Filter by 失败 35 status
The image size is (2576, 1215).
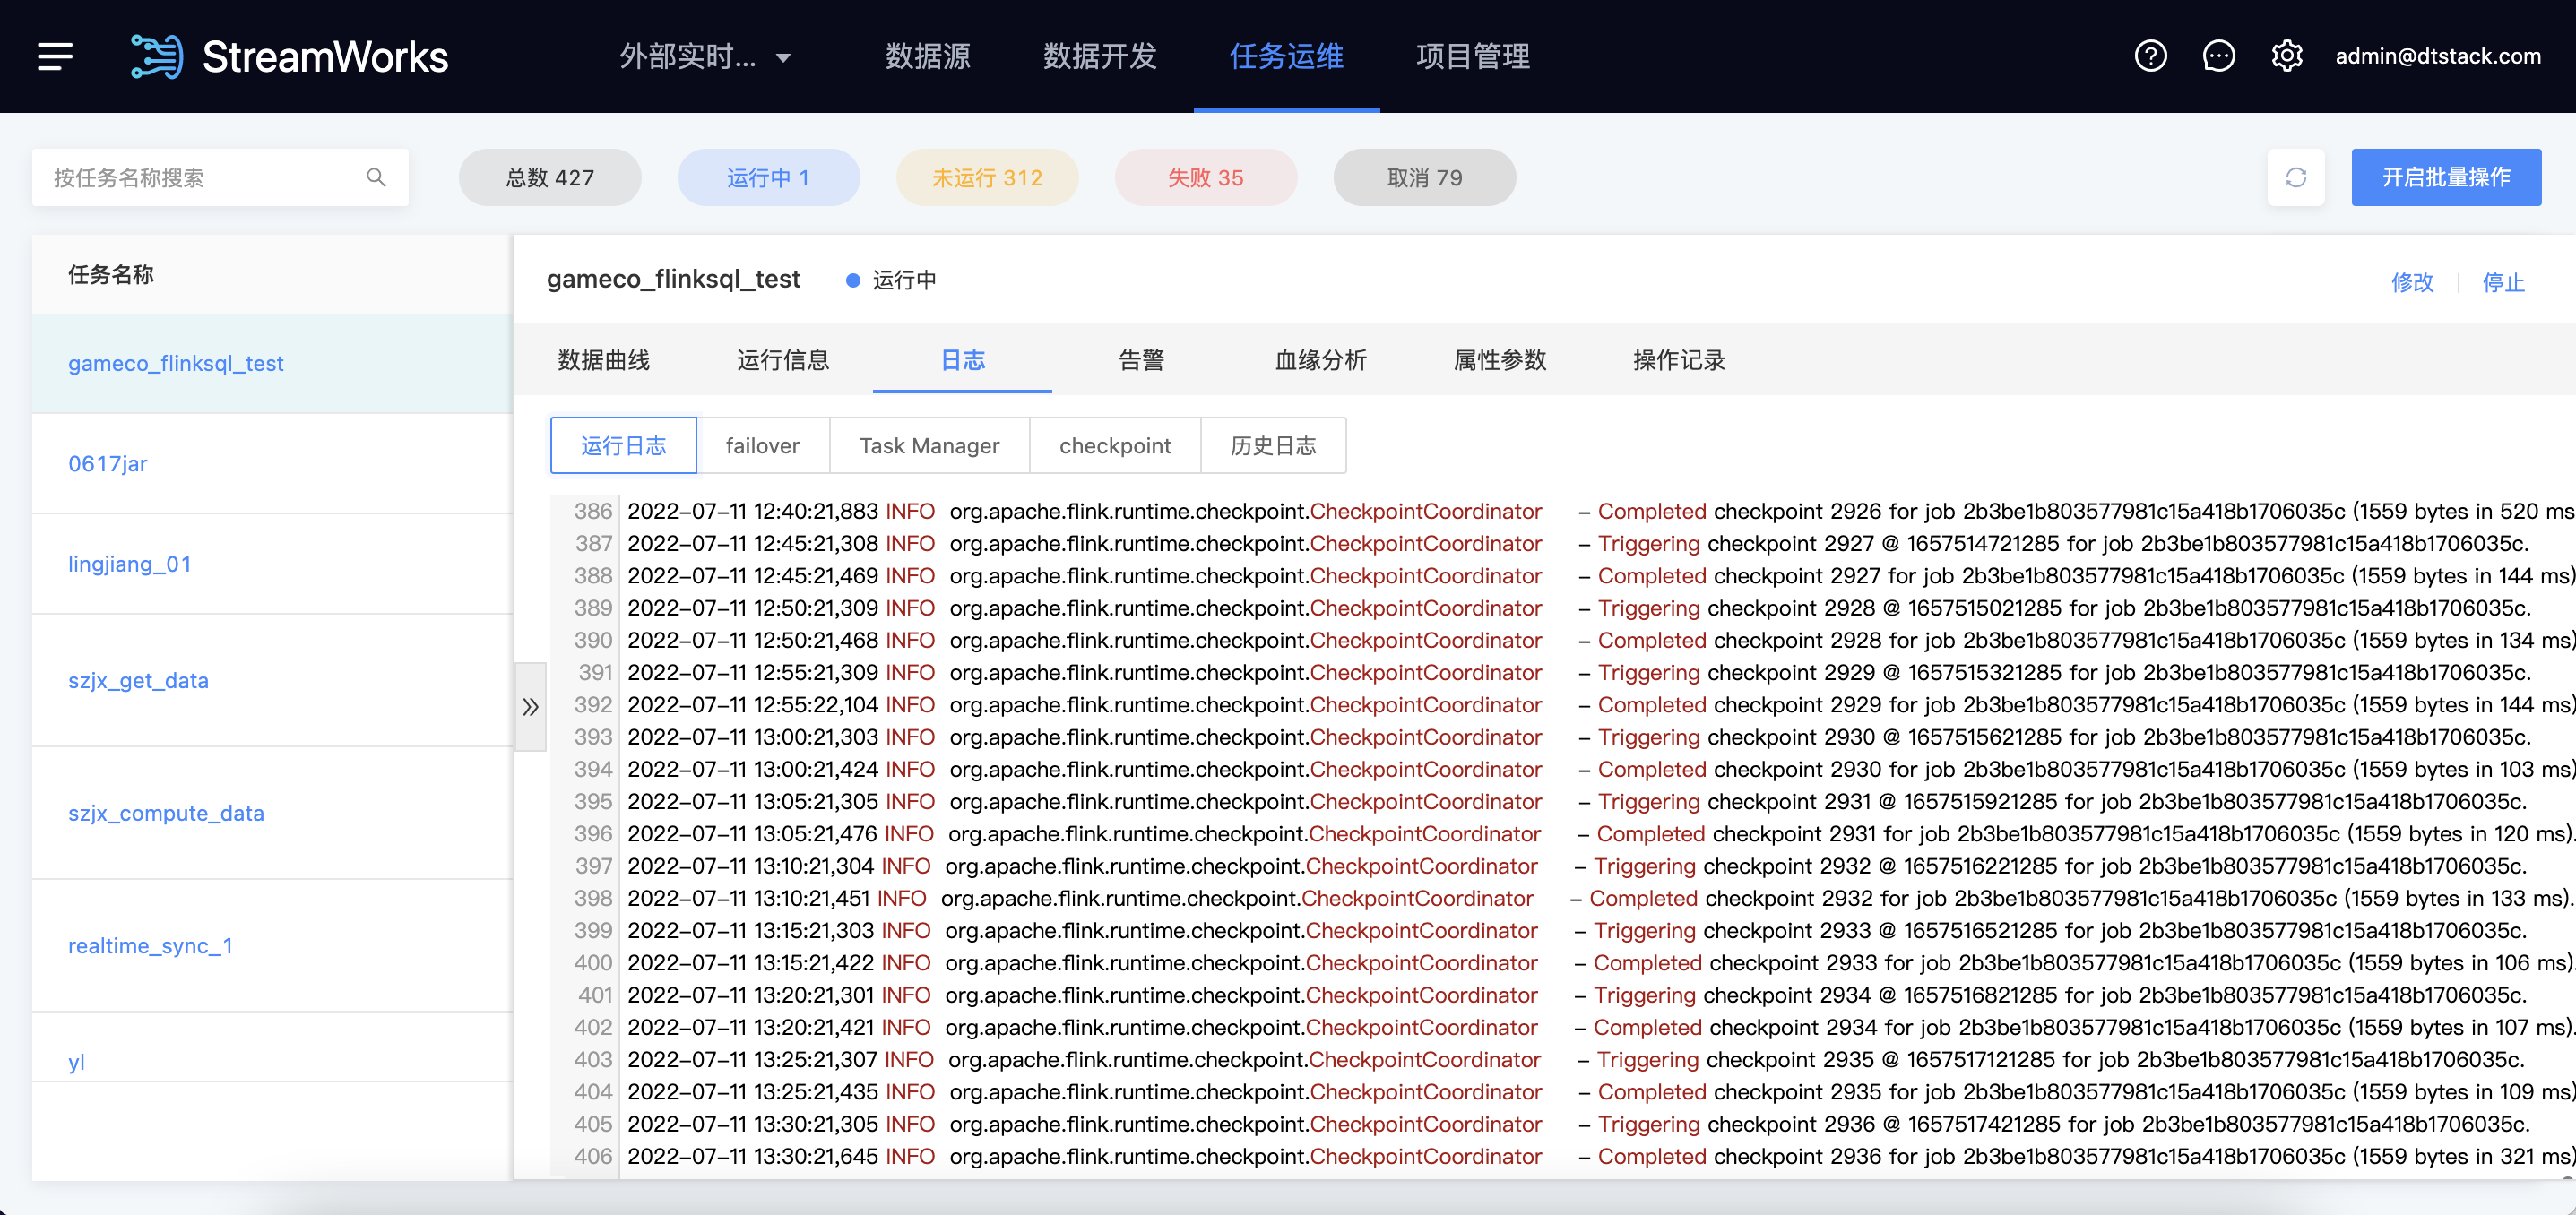coord(1206,177)
